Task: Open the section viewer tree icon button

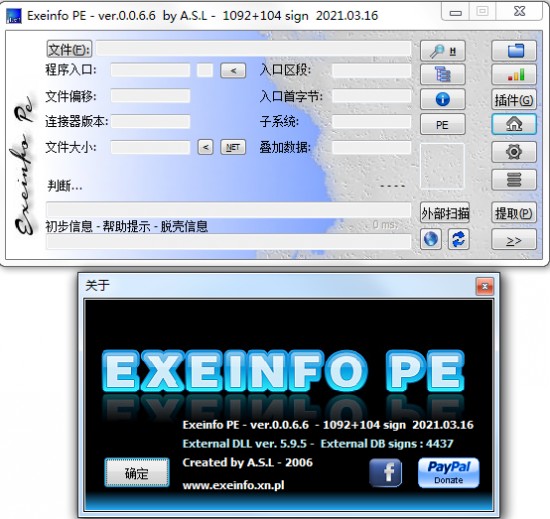Action: 443,74
